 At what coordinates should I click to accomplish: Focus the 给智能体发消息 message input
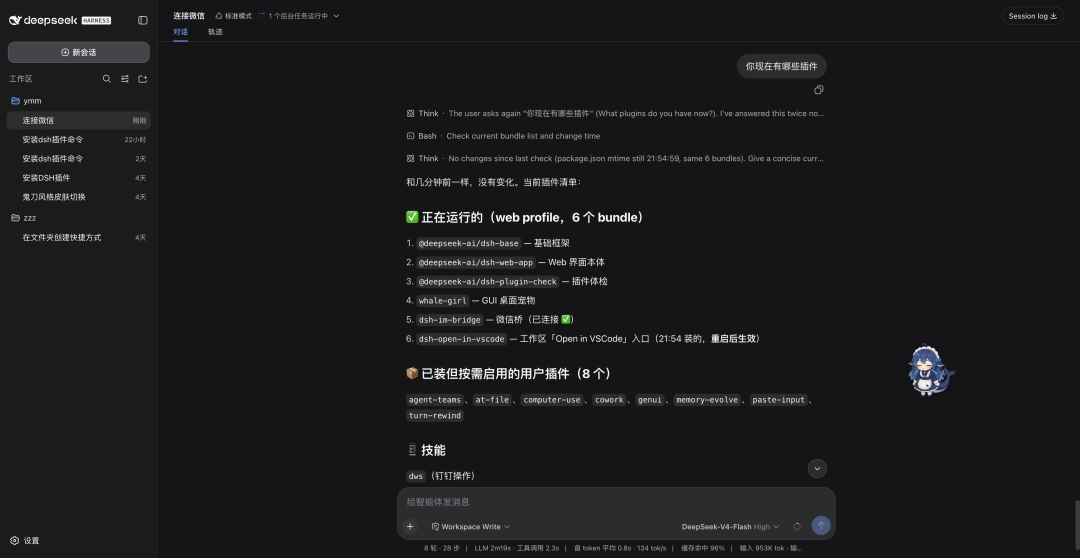616,502
